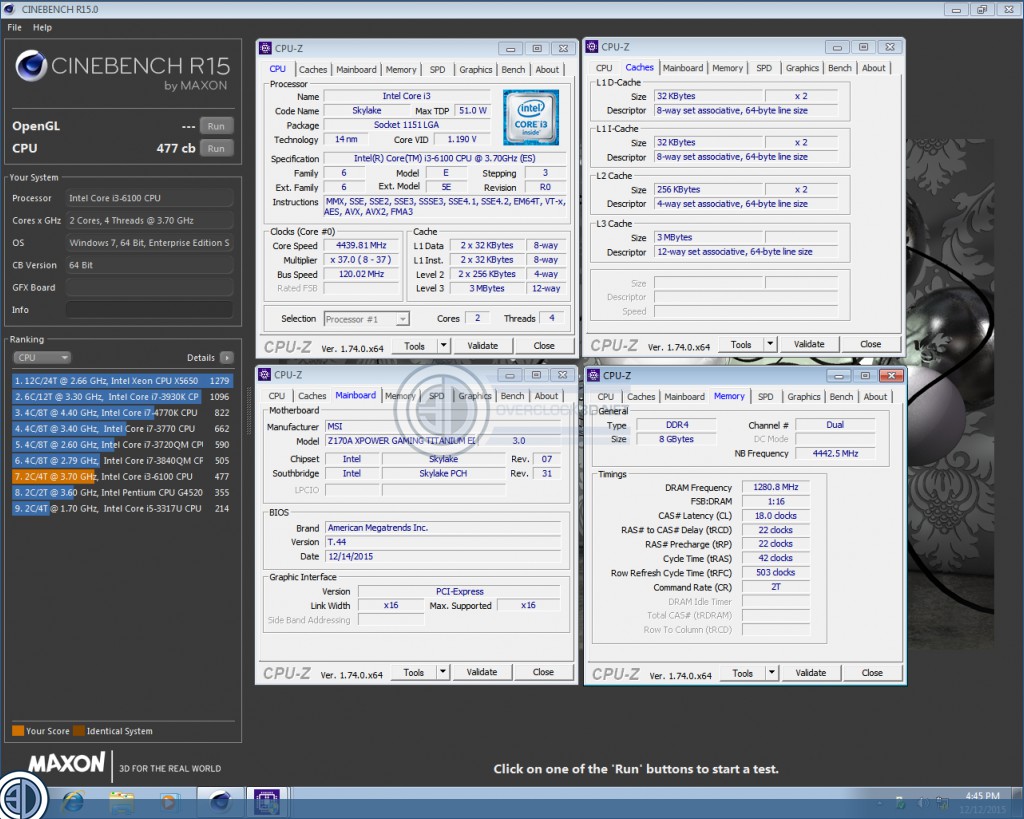Open the CPU ranking type dropdown
This screenshot has width=1024, height=819.
pyautogui.click(x=42, y=357)
